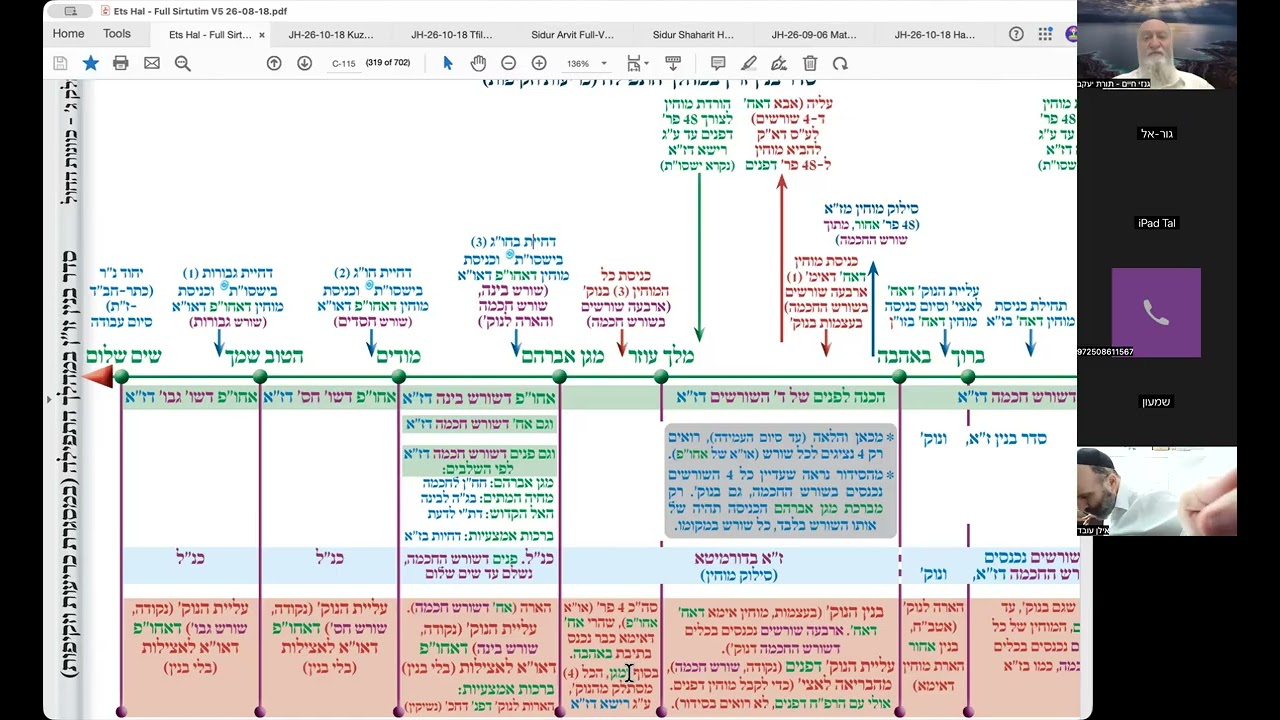Click the green timeline marker under מודים
The width and height of the screenshot is (1280, 720).
point(399,376)
